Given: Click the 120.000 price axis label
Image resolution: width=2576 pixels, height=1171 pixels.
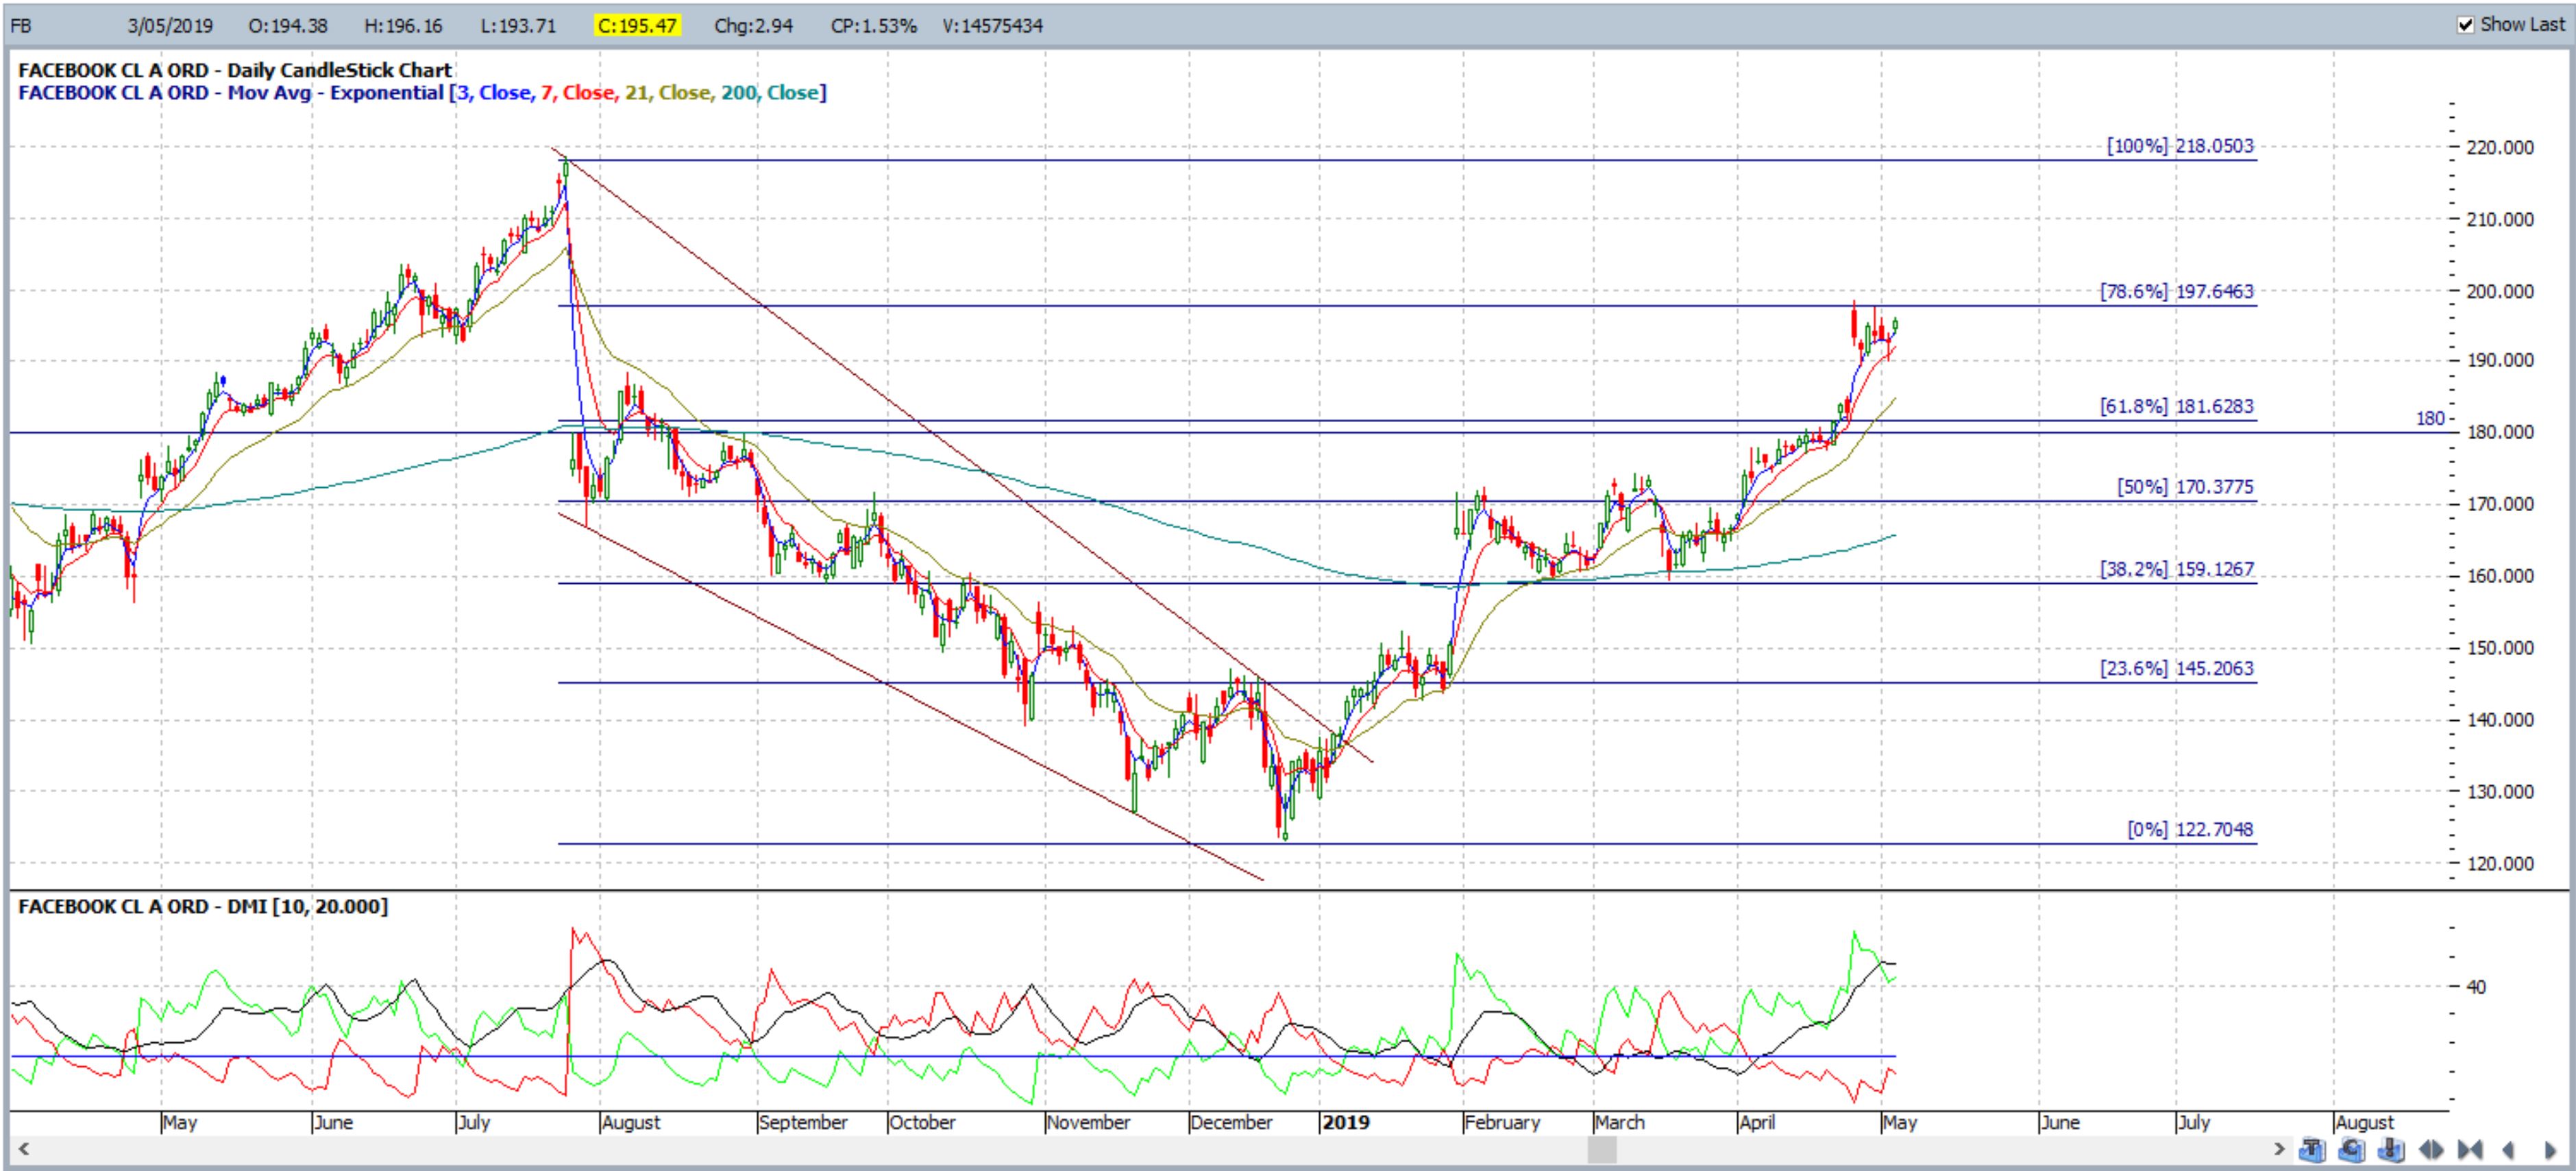Looking at the screenshot, I should click(x=2500, y=864).
